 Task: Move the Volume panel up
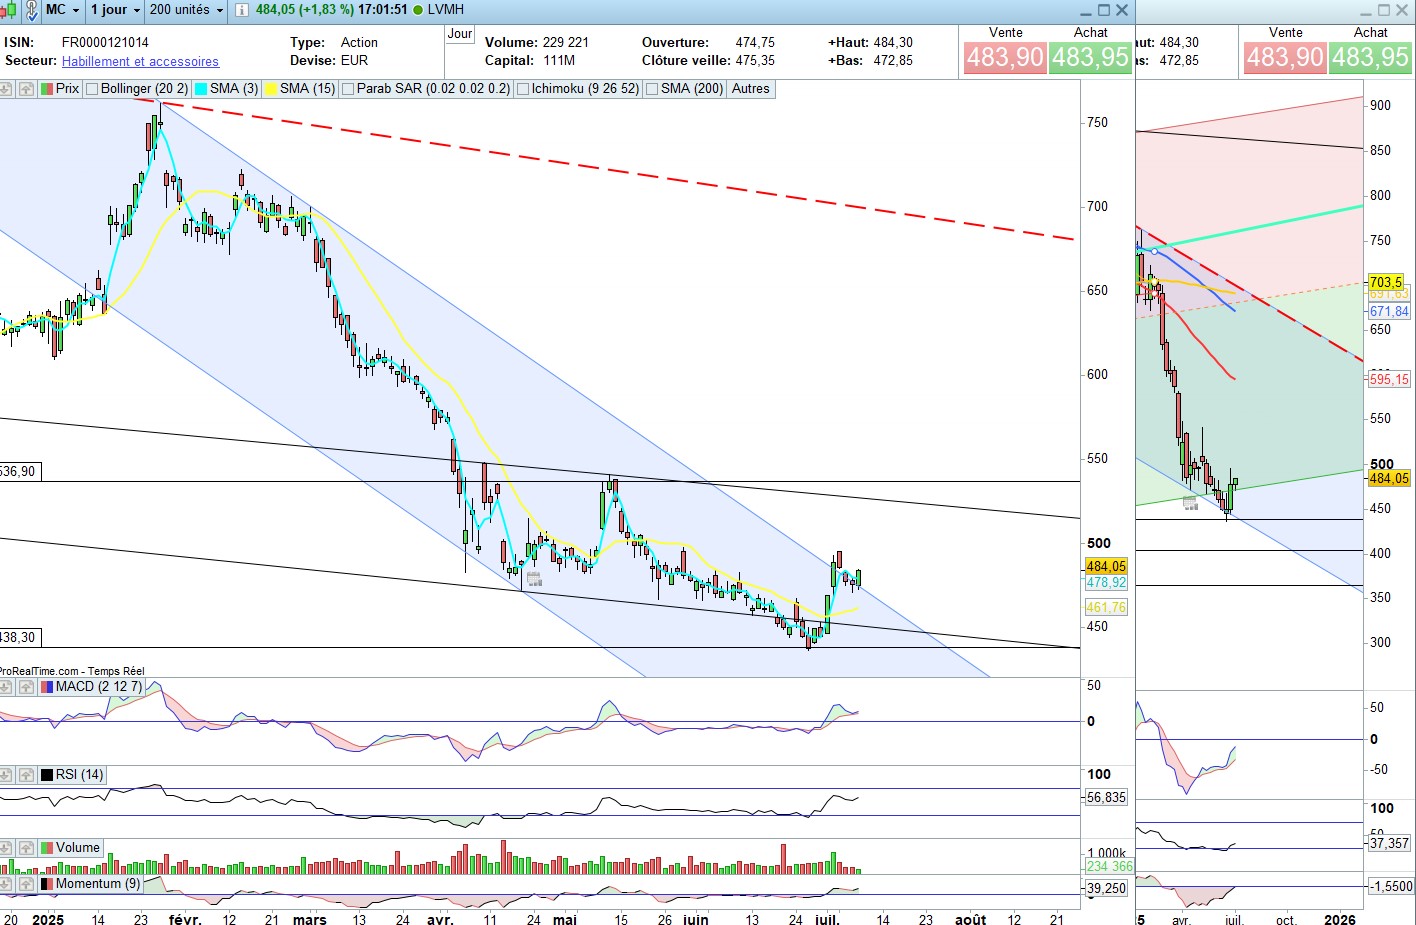pyautogui.click(x=27, y=848)
